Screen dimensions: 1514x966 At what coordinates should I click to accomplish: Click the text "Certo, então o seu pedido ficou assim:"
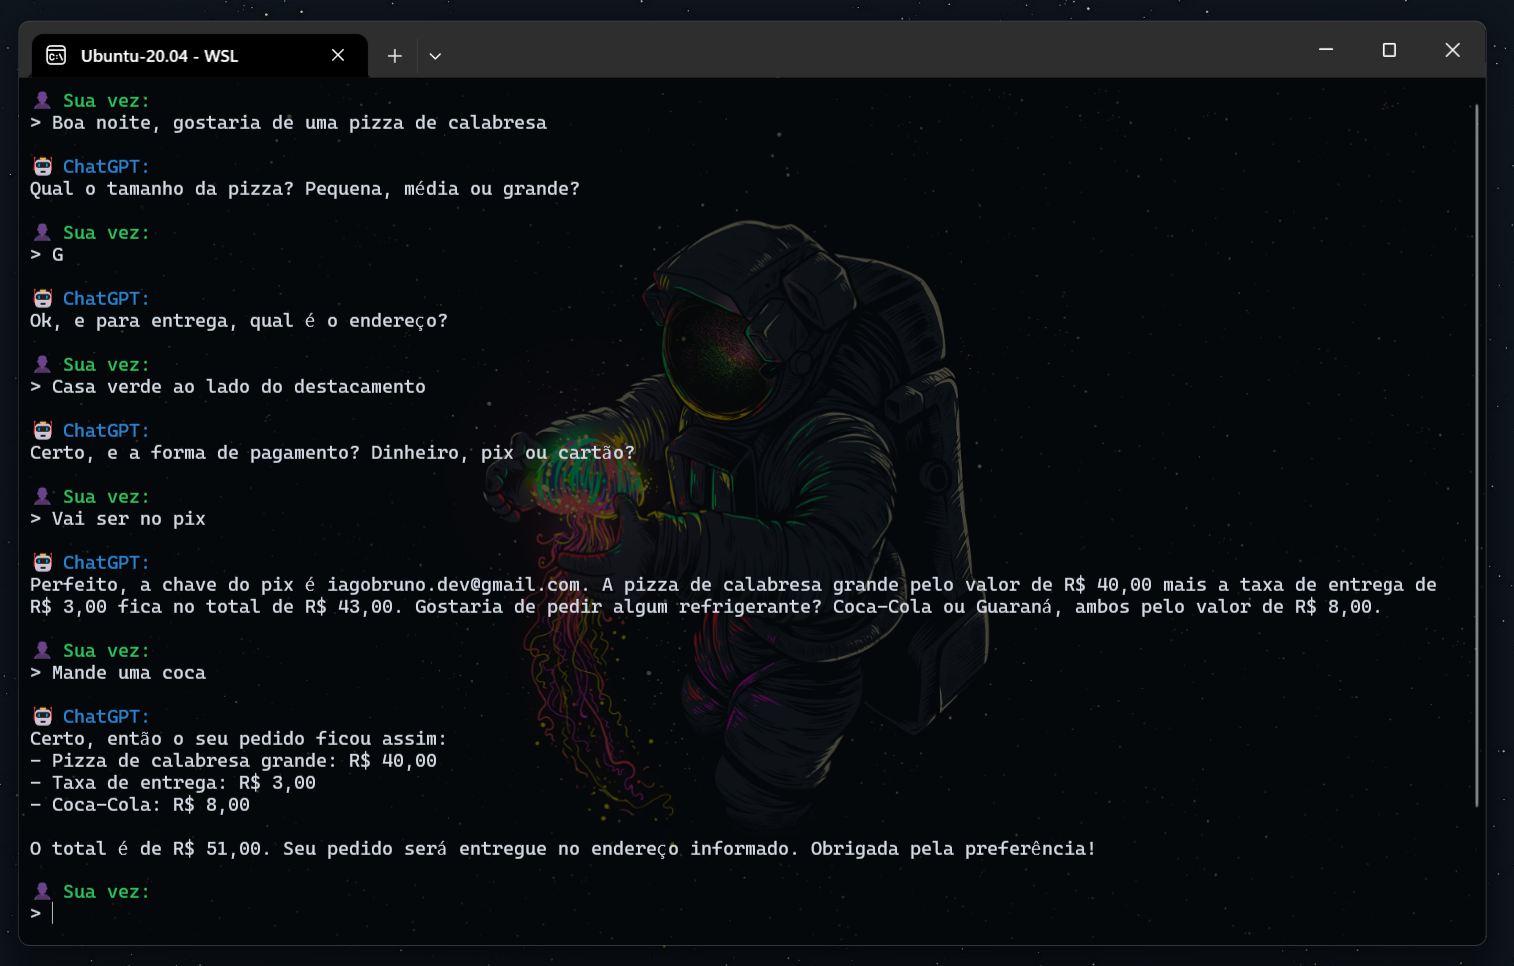coord(238,739)
